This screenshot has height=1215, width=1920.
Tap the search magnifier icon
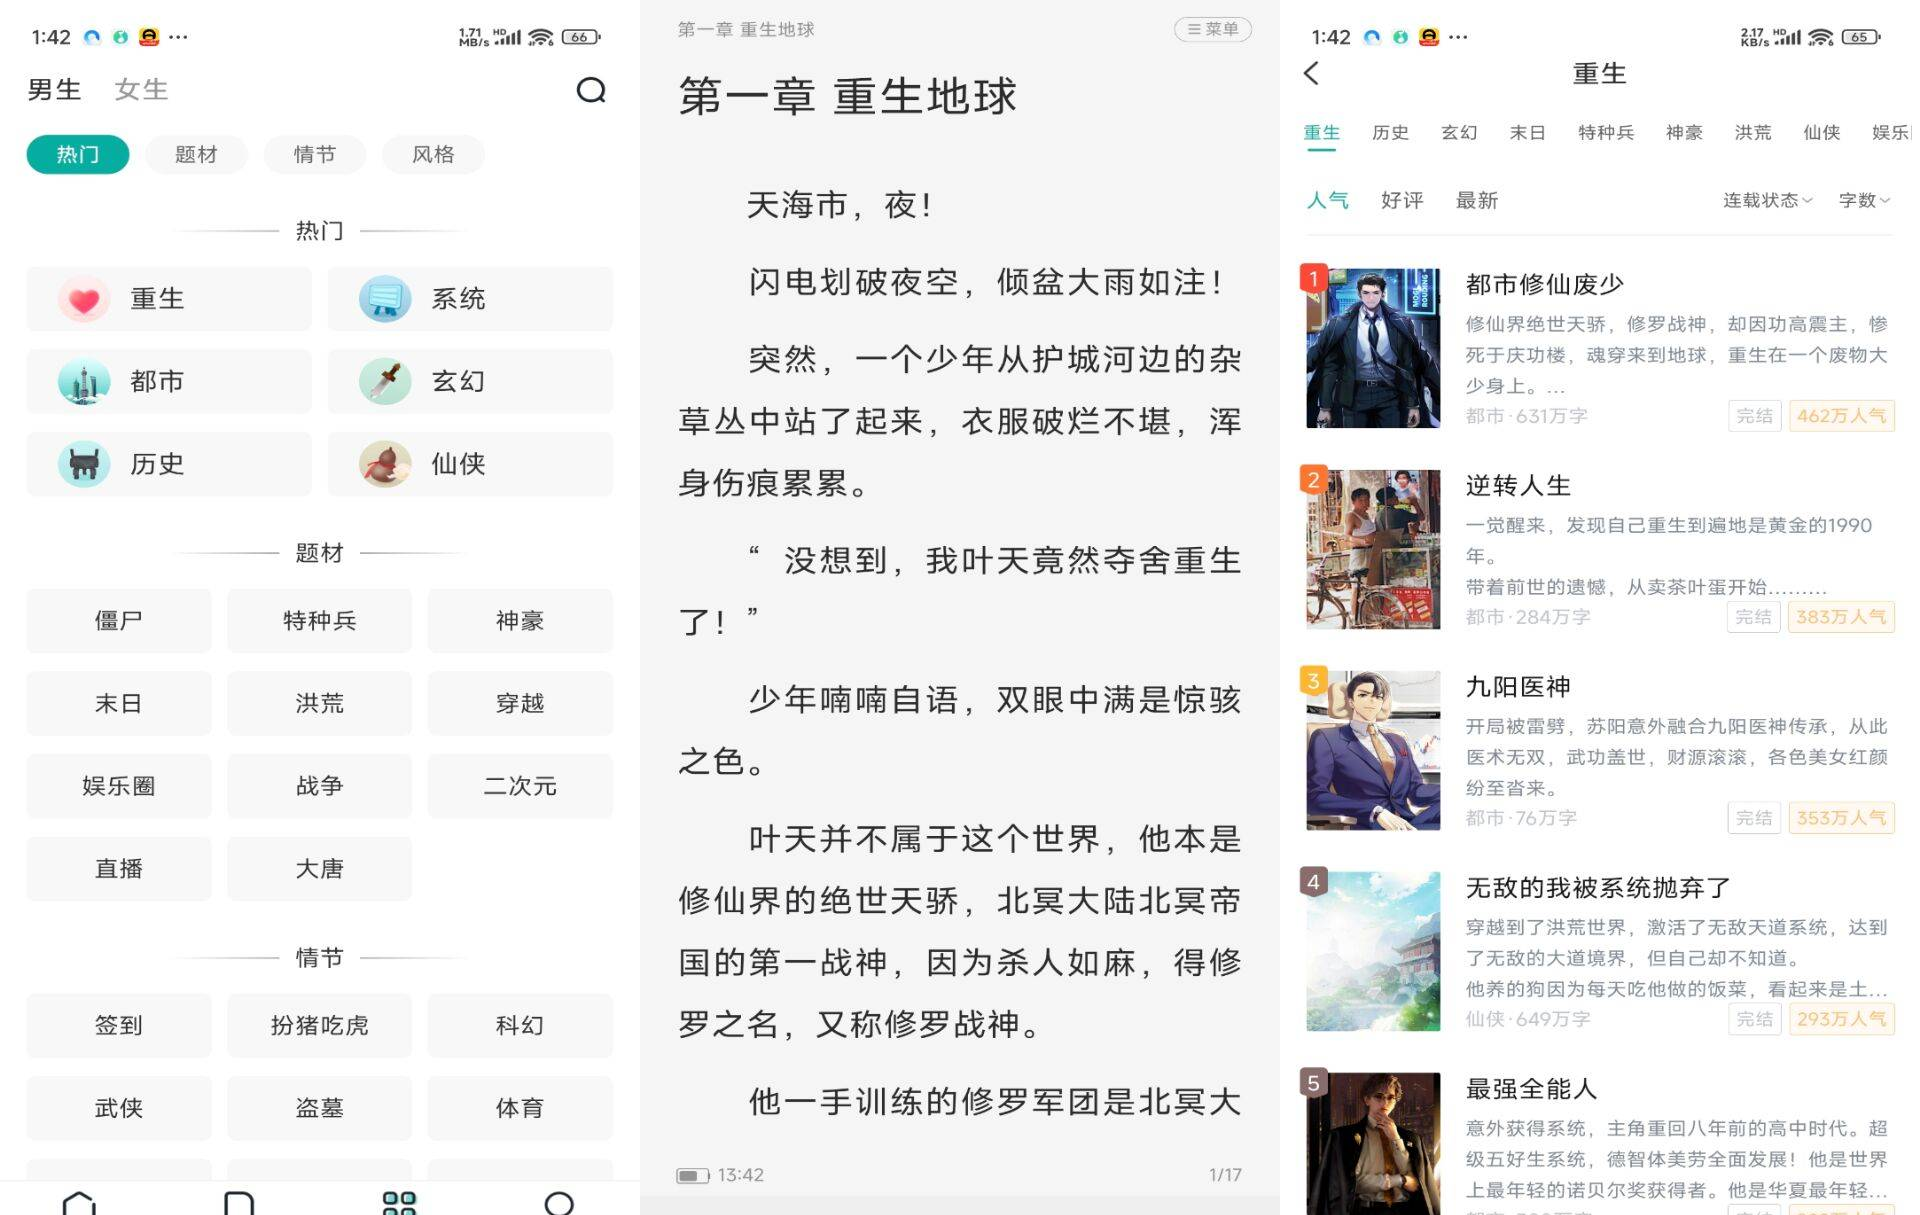591,90
